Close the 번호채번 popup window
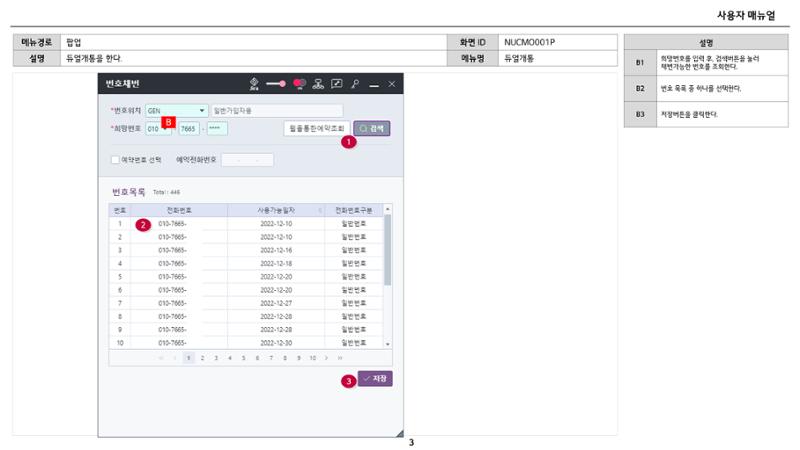 392,84
